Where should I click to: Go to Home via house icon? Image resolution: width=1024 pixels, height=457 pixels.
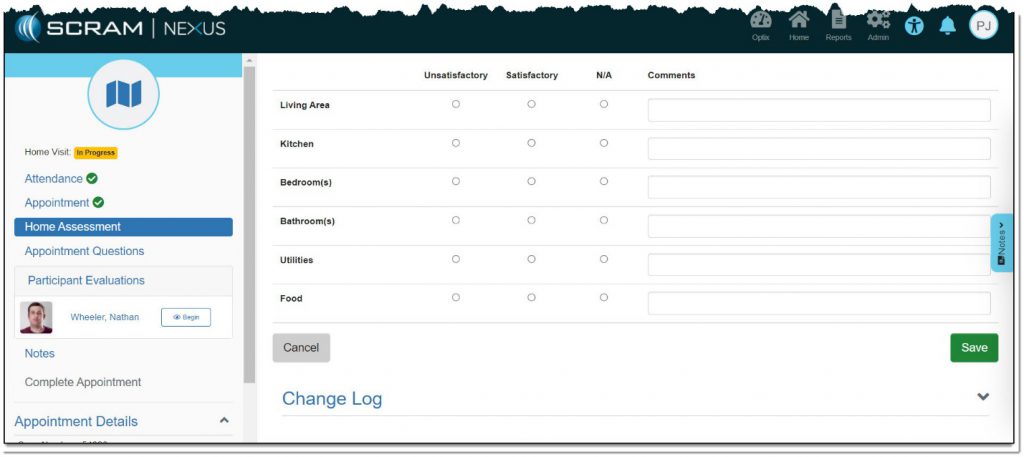click(798, 22)
